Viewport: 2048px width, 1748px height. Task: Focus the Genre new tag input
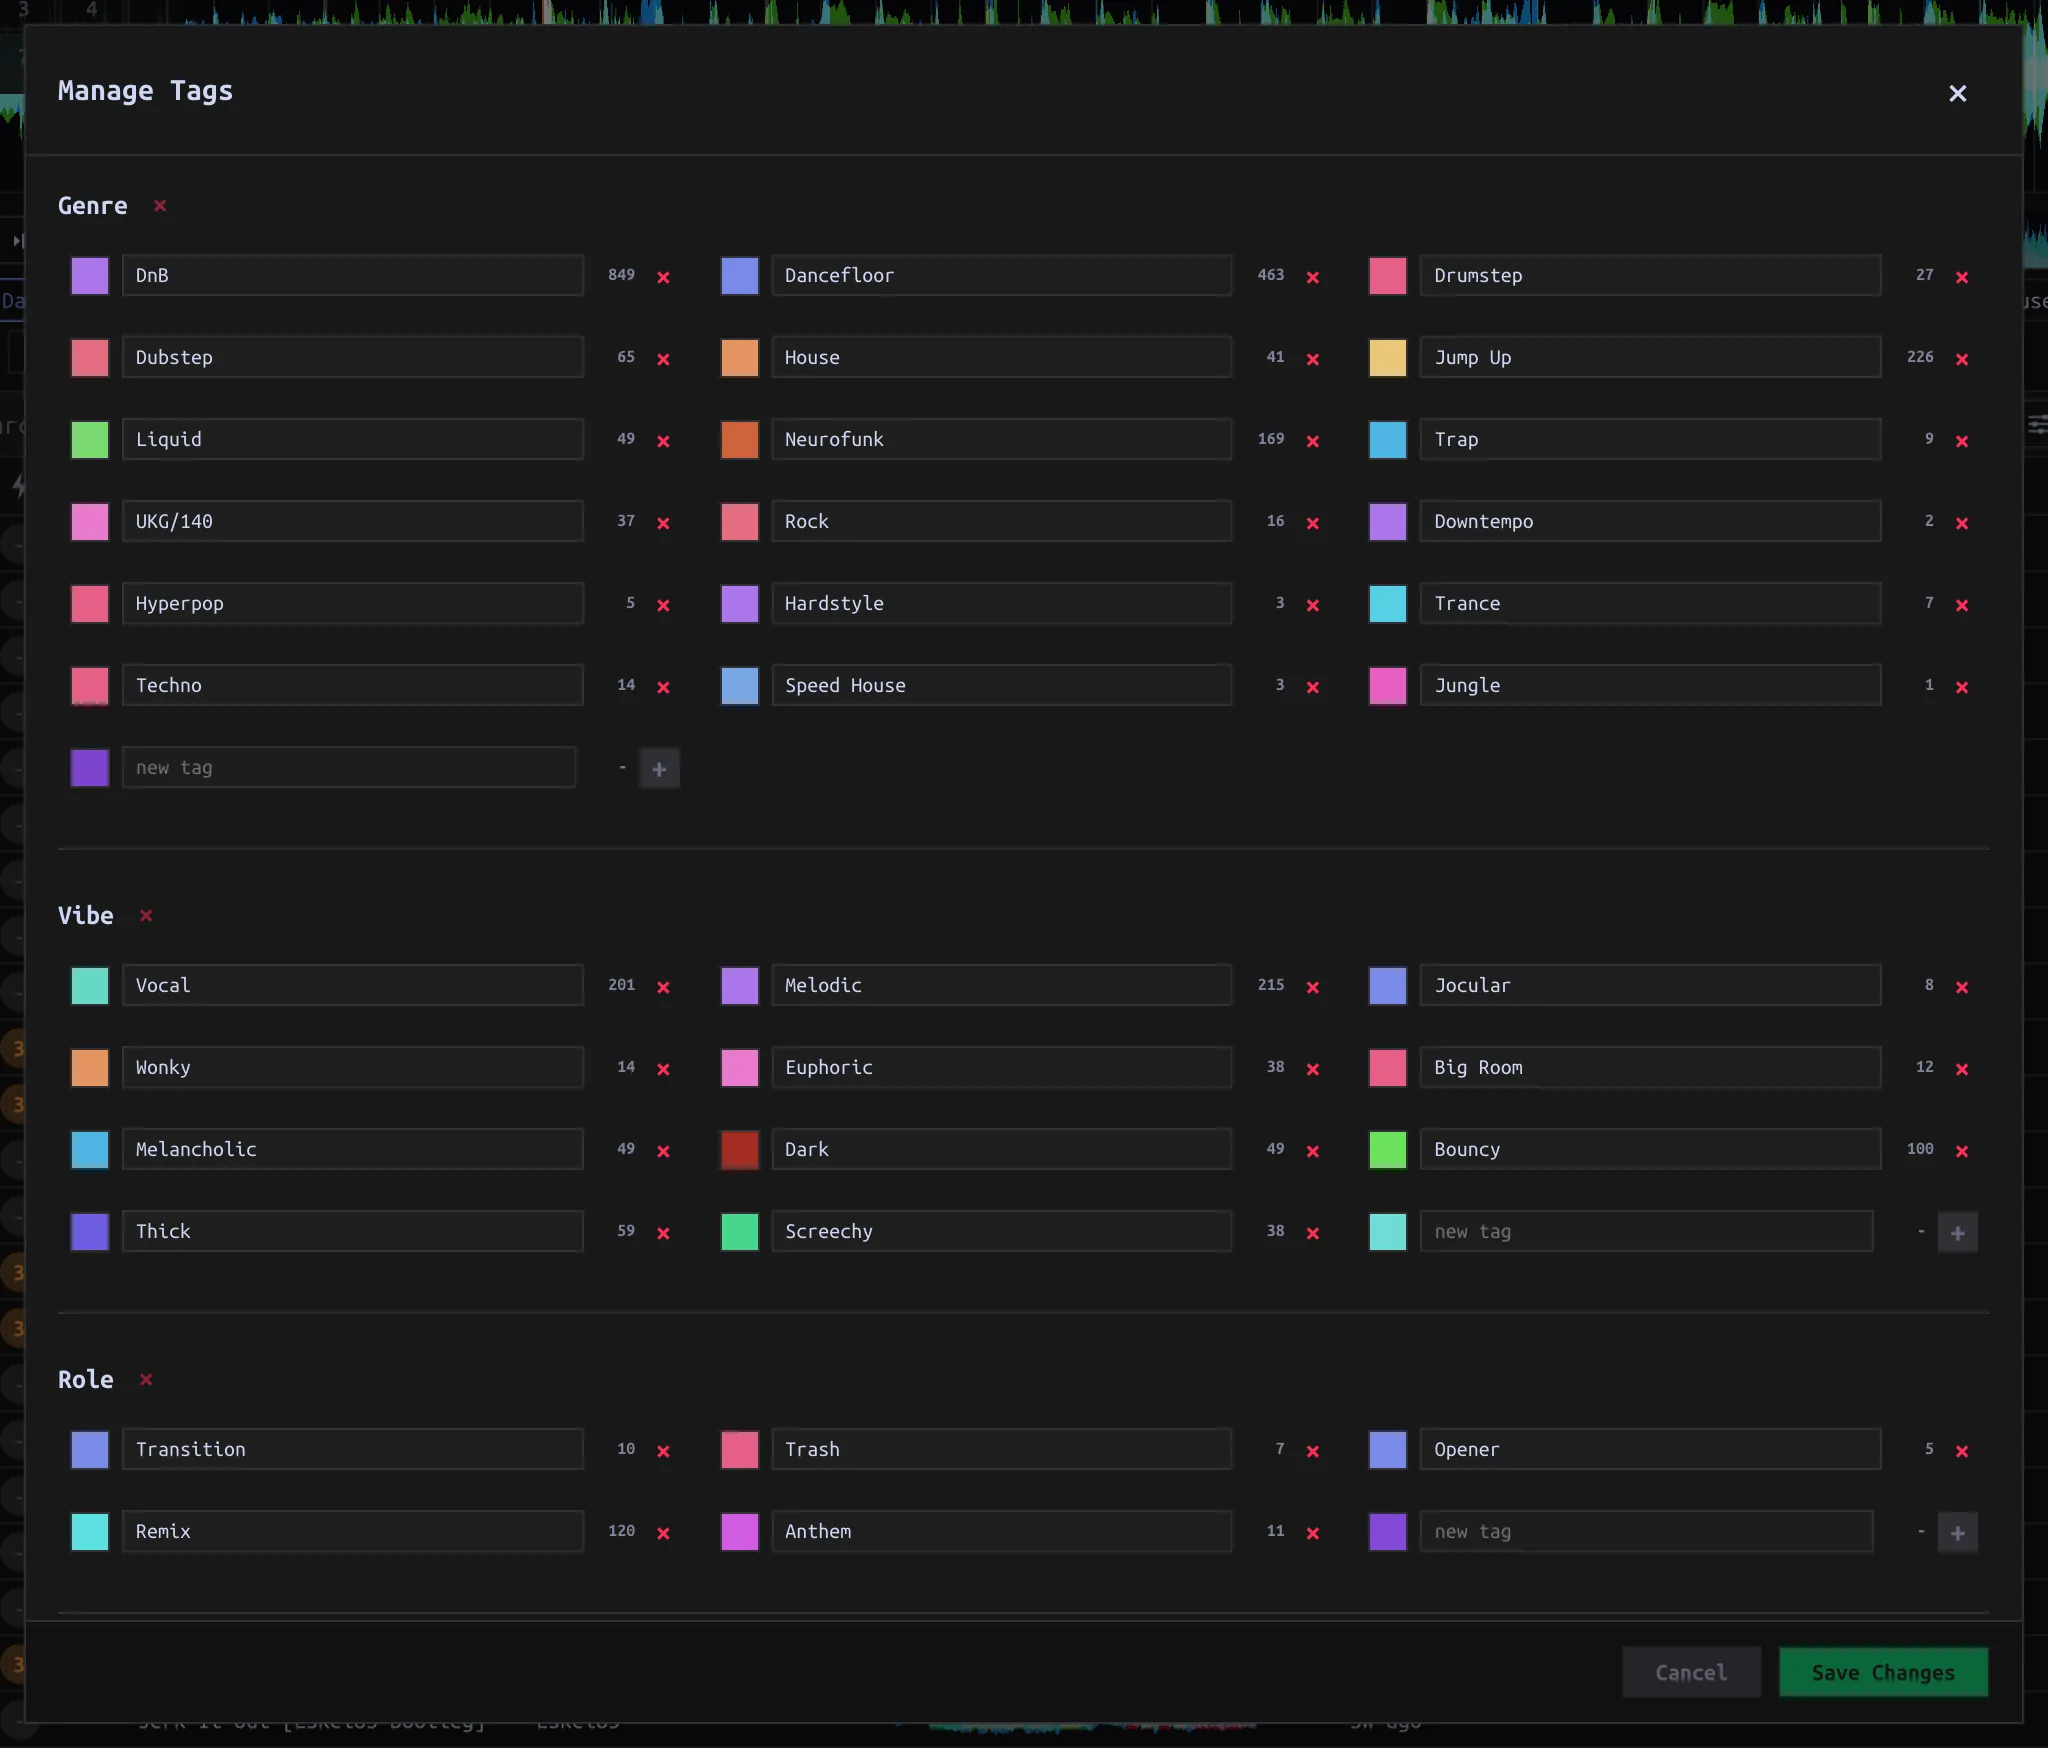(349, 768)
